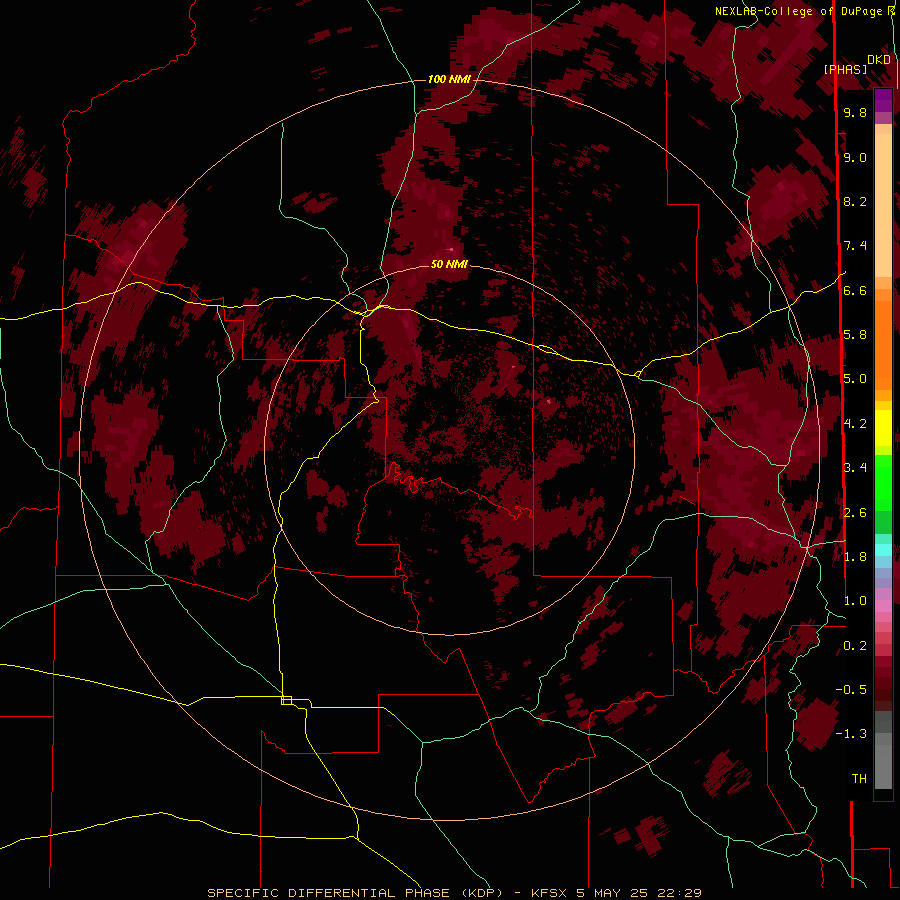The width and height of the screenshot is (900, 900).
Task: Click the 50 NMI range ring label
Action: coord(449,264)
